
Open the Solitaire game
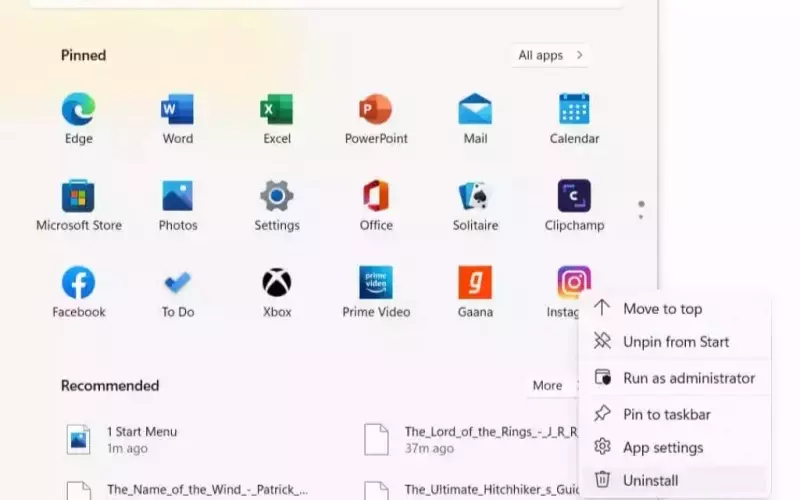coord(475,205)
